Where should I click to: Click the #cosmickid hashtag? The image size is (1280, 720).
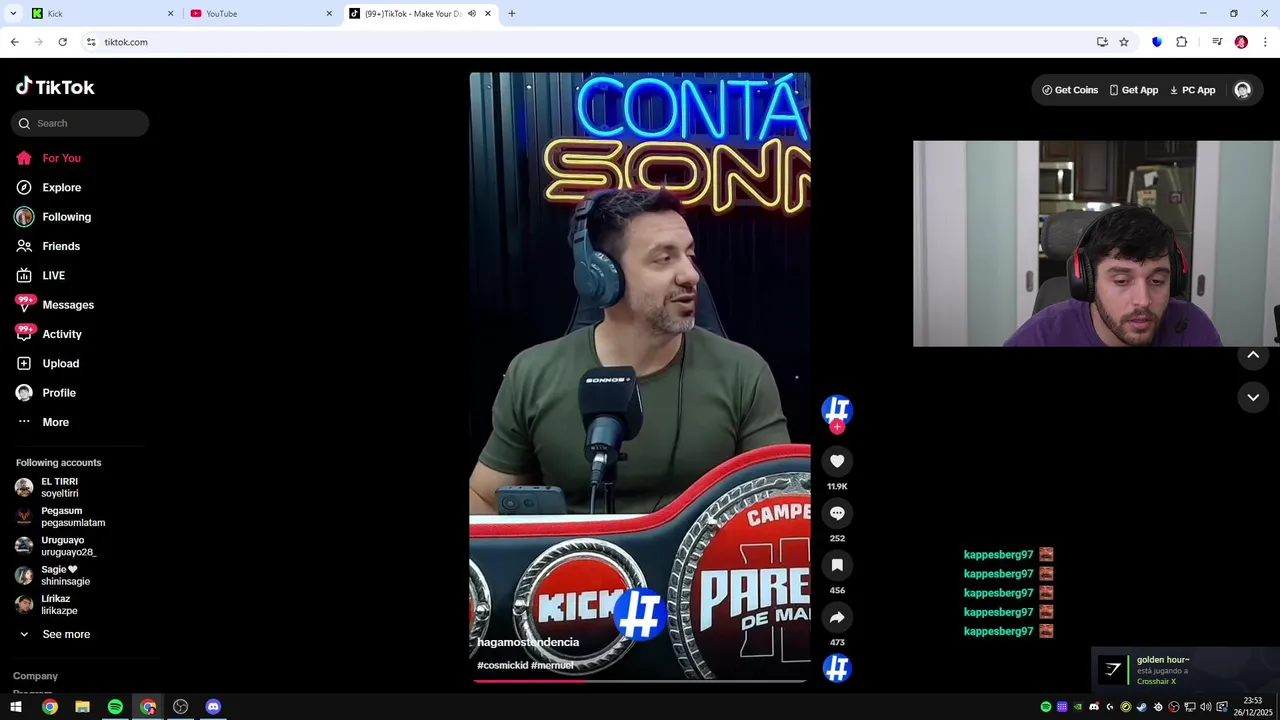click(502, 665)
